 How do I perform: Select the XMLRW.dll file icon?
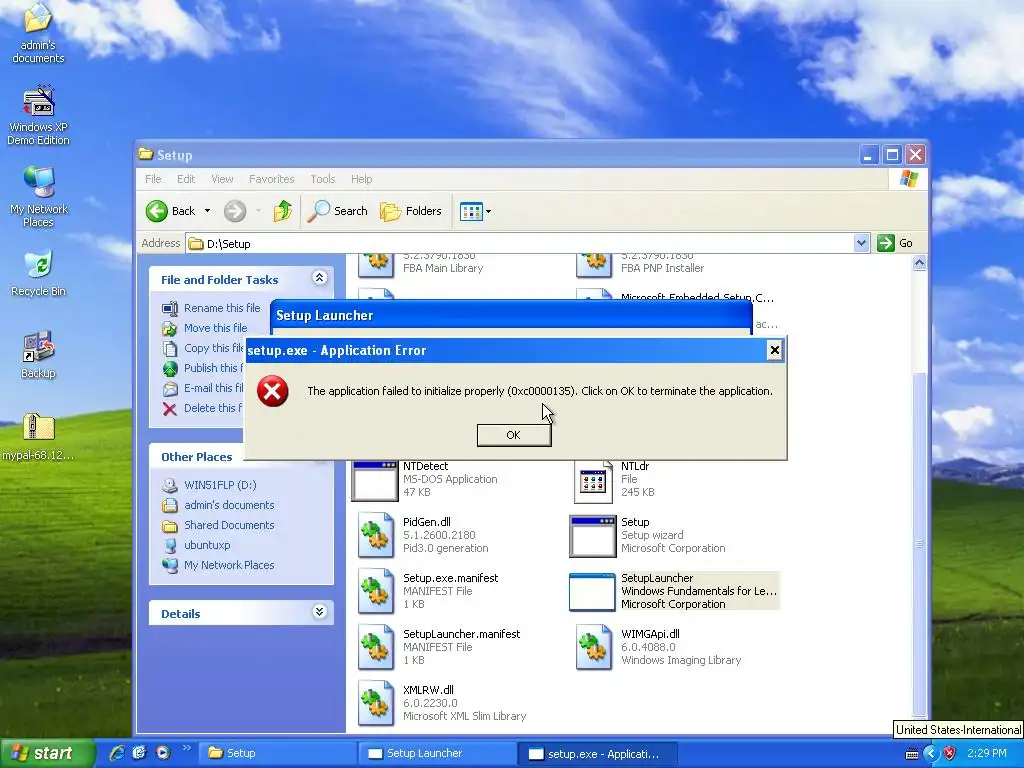tap(376, 704)
